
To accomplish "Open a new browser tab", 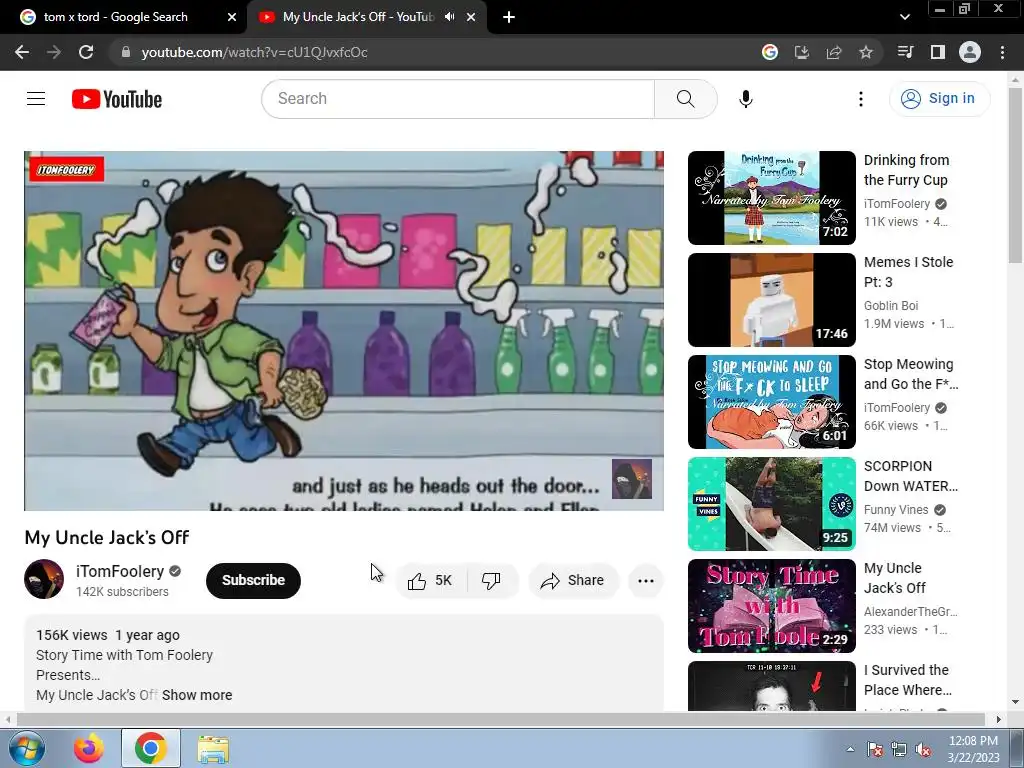I will [x=509, y=17].
